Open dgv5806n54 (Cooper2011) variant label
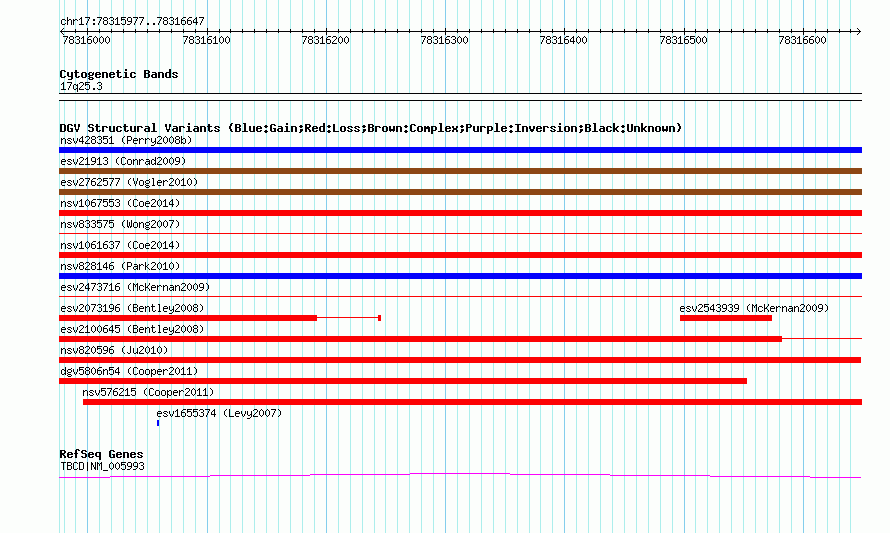Screen dimensions: 890x533 [x=129, y=371]
